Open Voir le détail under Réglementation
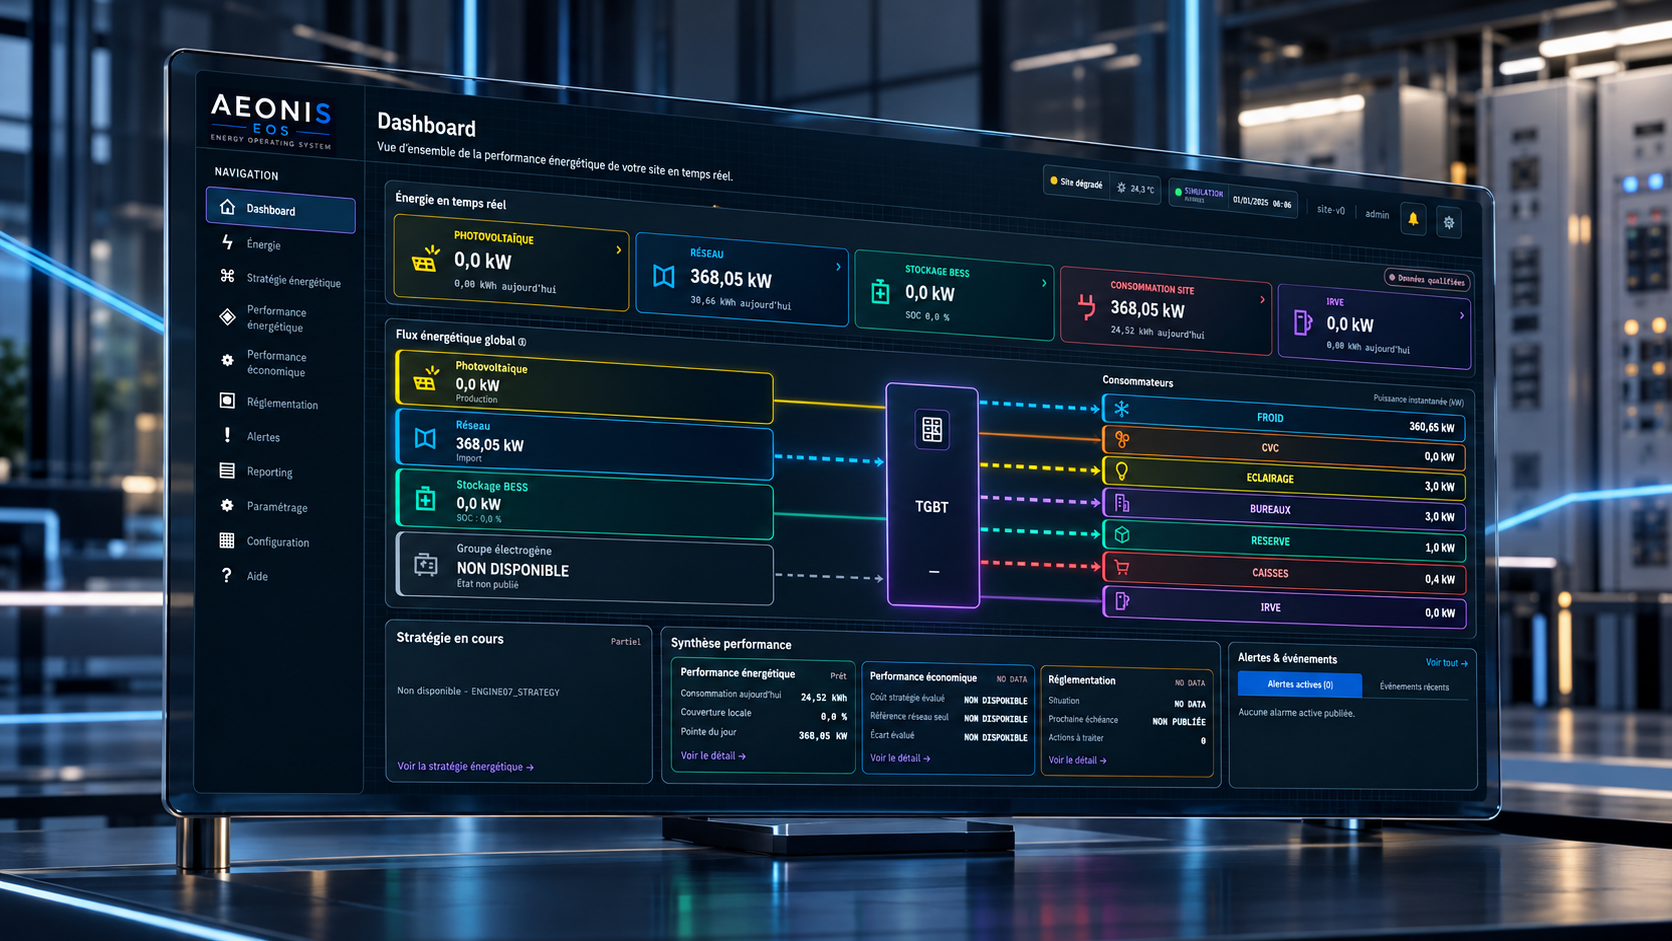This screenshot has width=1672, height=941. (x=1077, y=760)
